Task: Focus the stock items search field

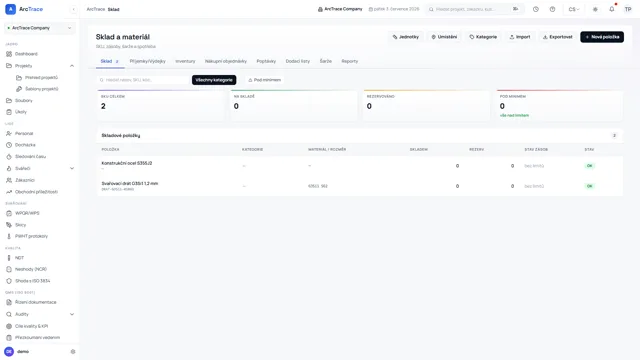Action: (x=143, y=80)
